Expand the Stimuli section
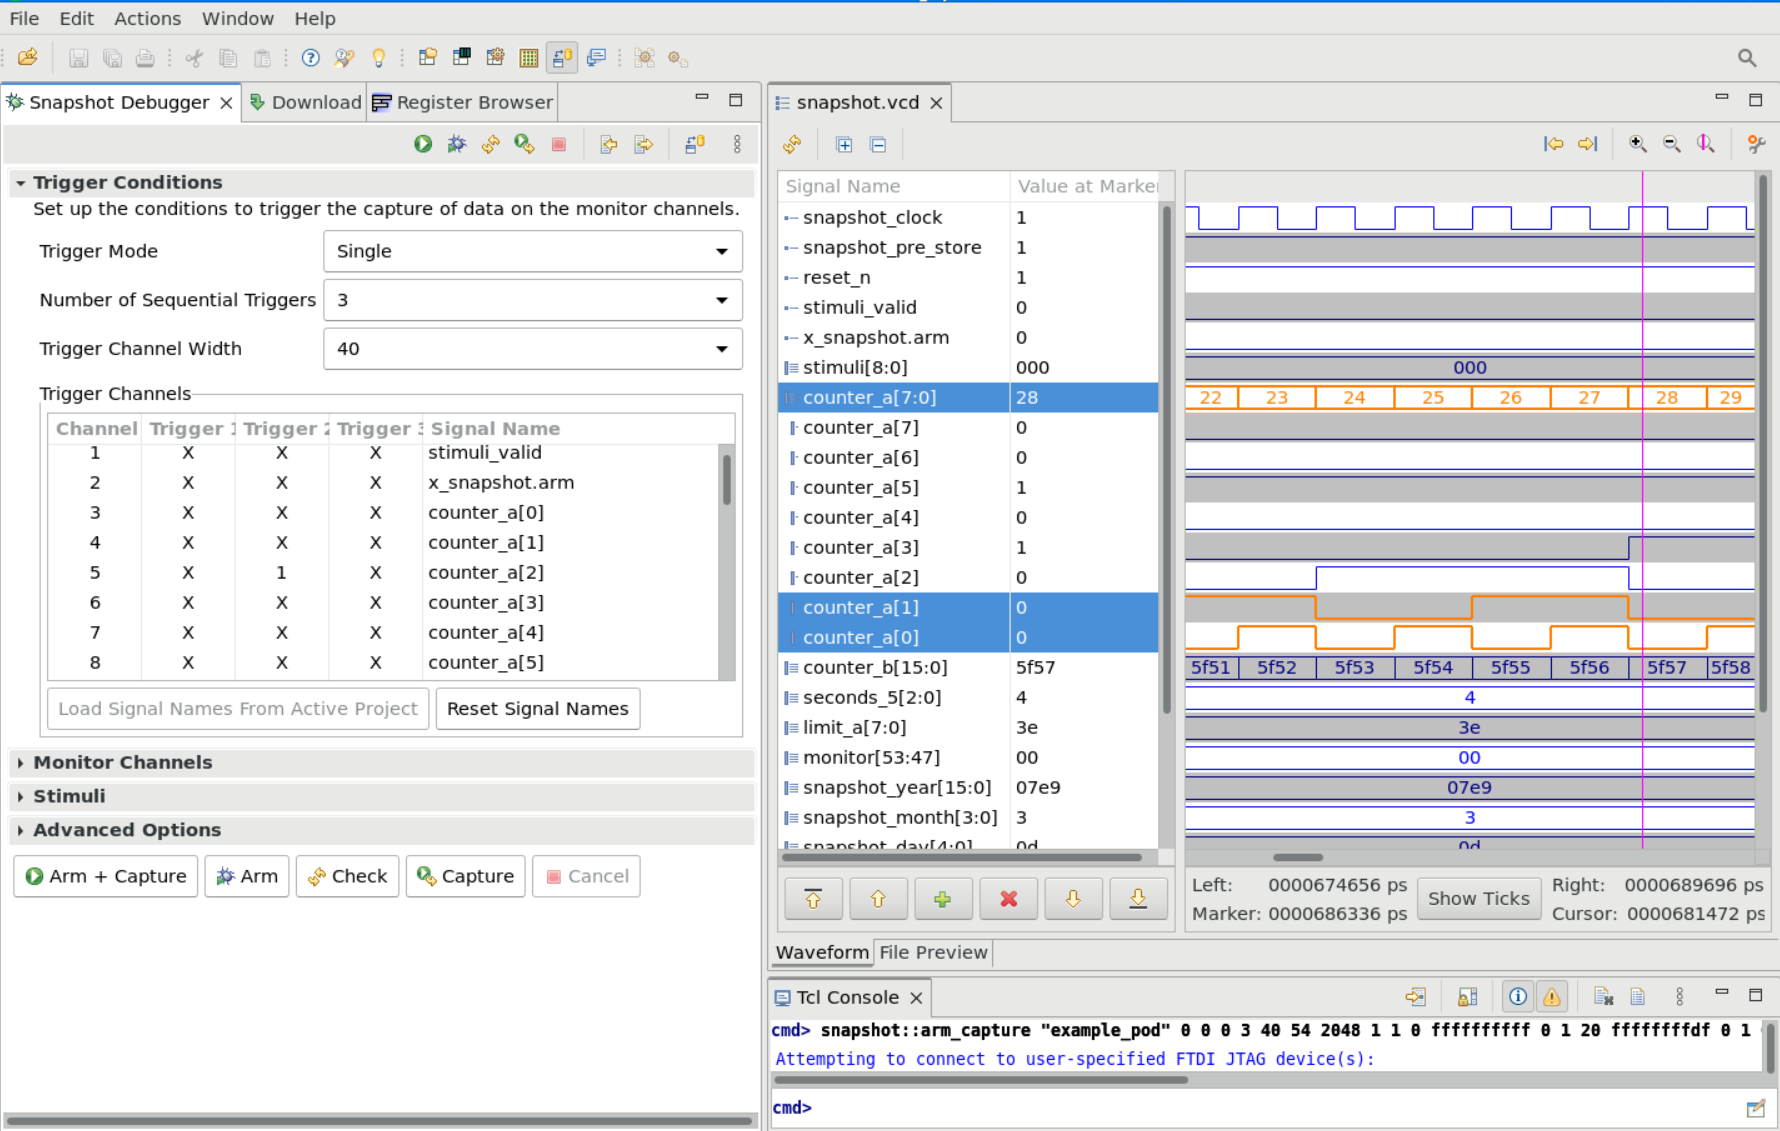The height and width of the screenshot is (1131, 1780). pos(20,797)
